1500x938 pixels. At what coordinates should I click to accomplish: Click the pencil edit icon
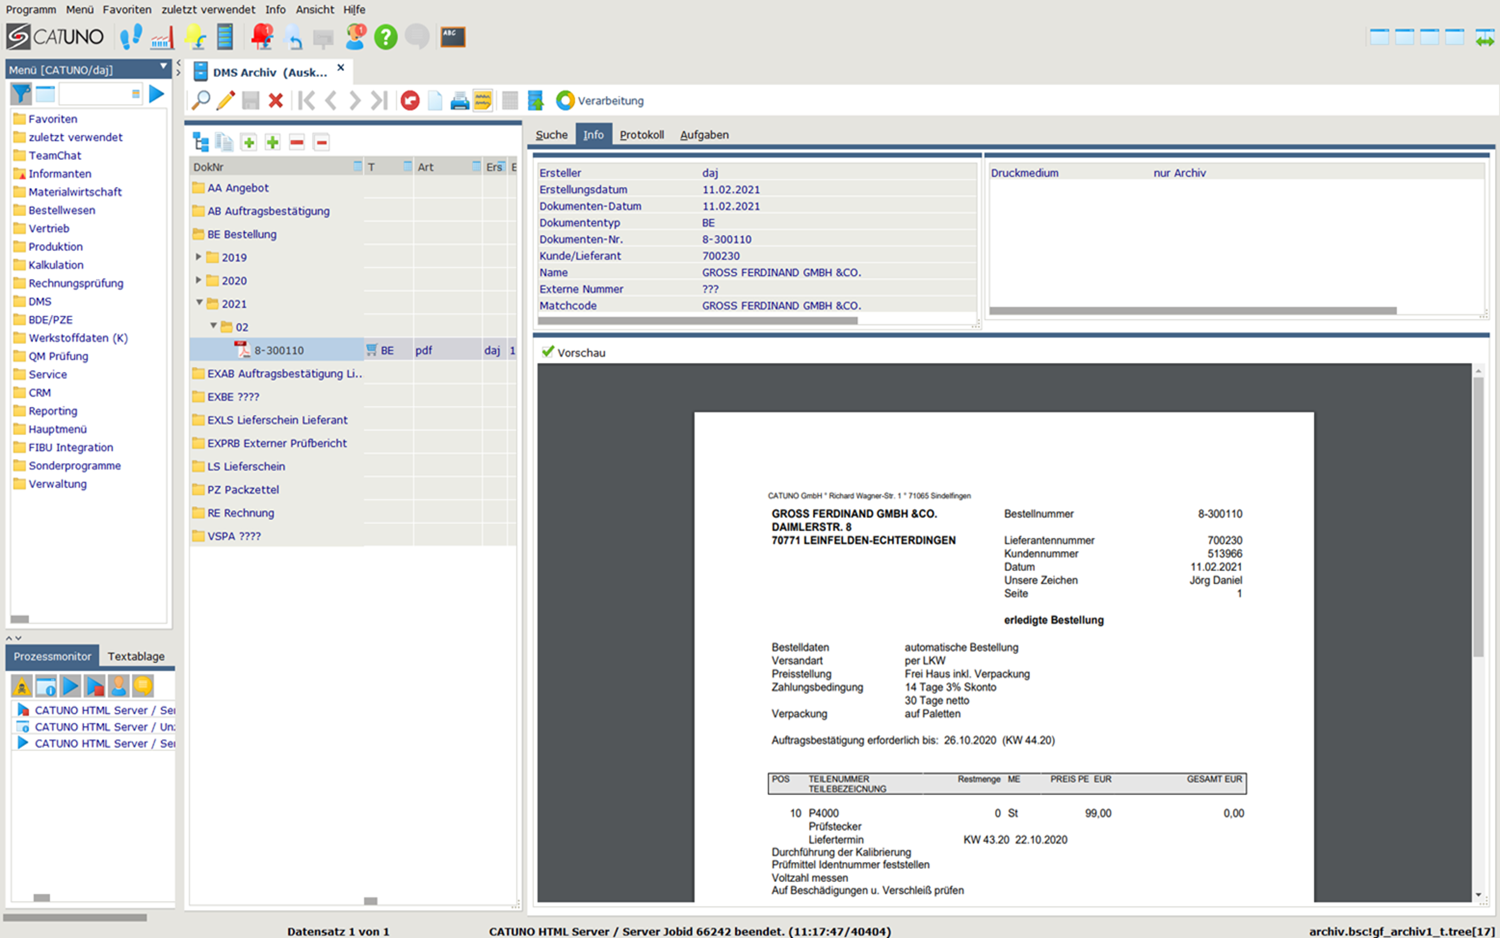coord(226,100)
